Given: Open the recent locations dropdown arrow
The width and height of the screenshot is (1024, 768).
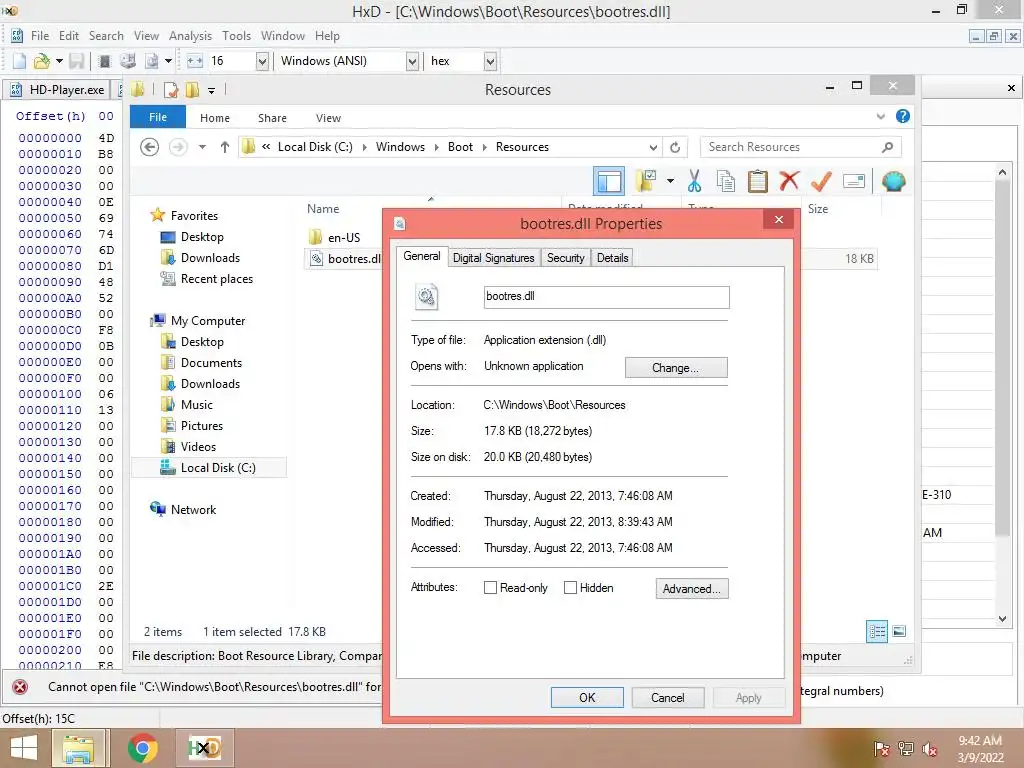Looking at the screenshot, I should coord(202,147).
